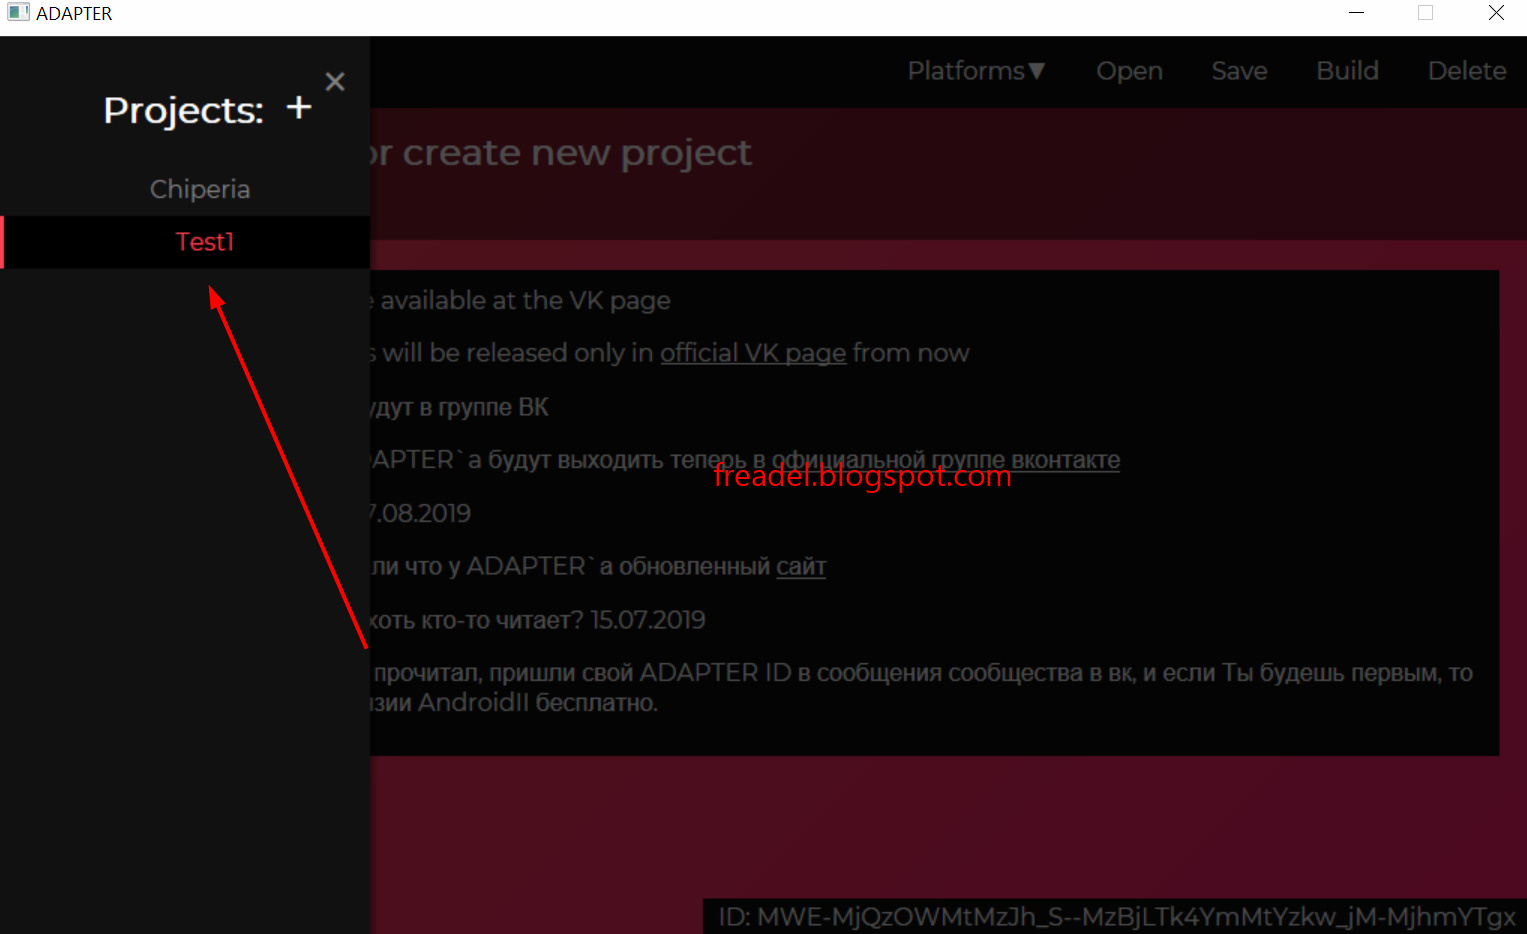This screenshot has height=934, width=1527.
Task: Open the official VK page link
Action: [753, 353]
